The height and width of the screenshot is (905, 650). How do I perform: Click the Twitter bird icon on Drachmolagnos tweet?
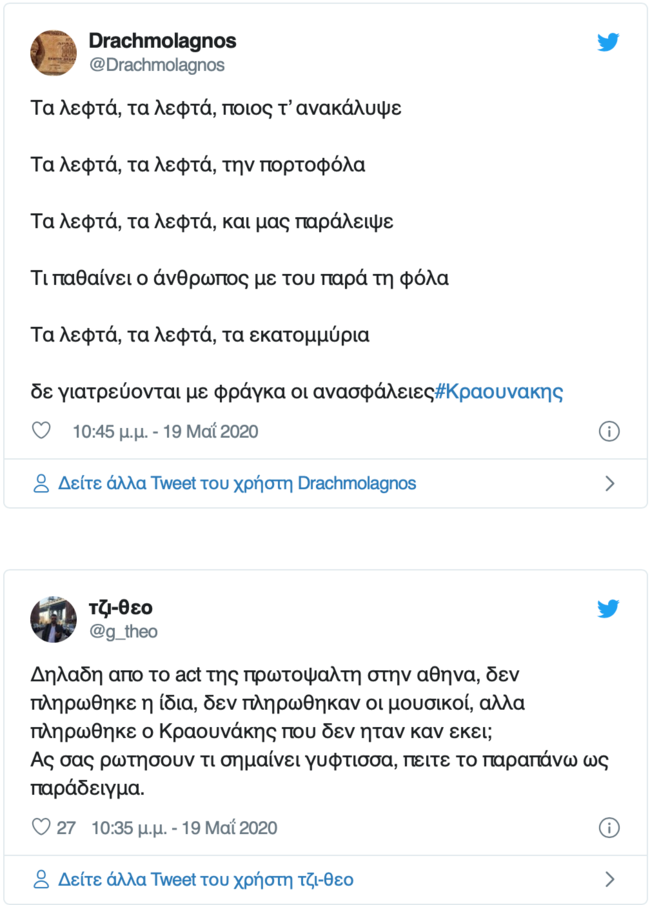(608, 42)
